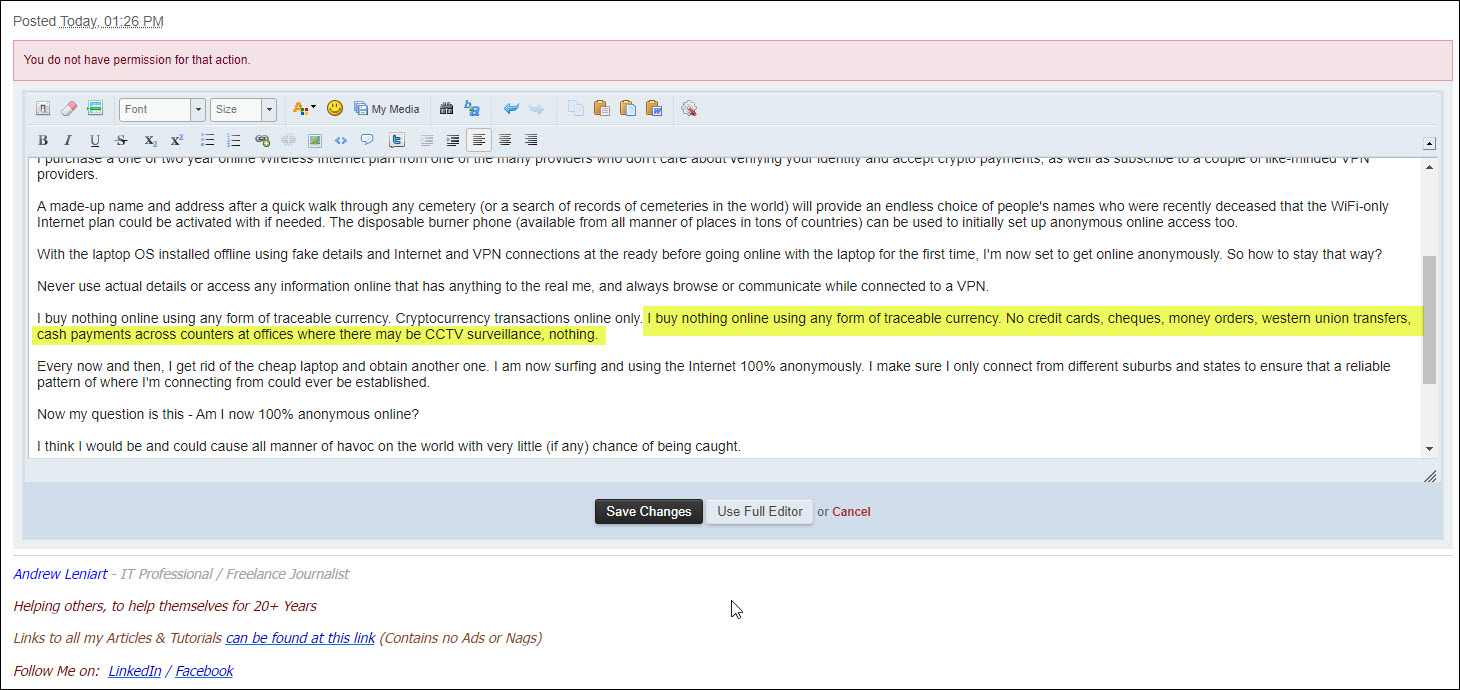Click the editor resize grip

coord(1430,476)
